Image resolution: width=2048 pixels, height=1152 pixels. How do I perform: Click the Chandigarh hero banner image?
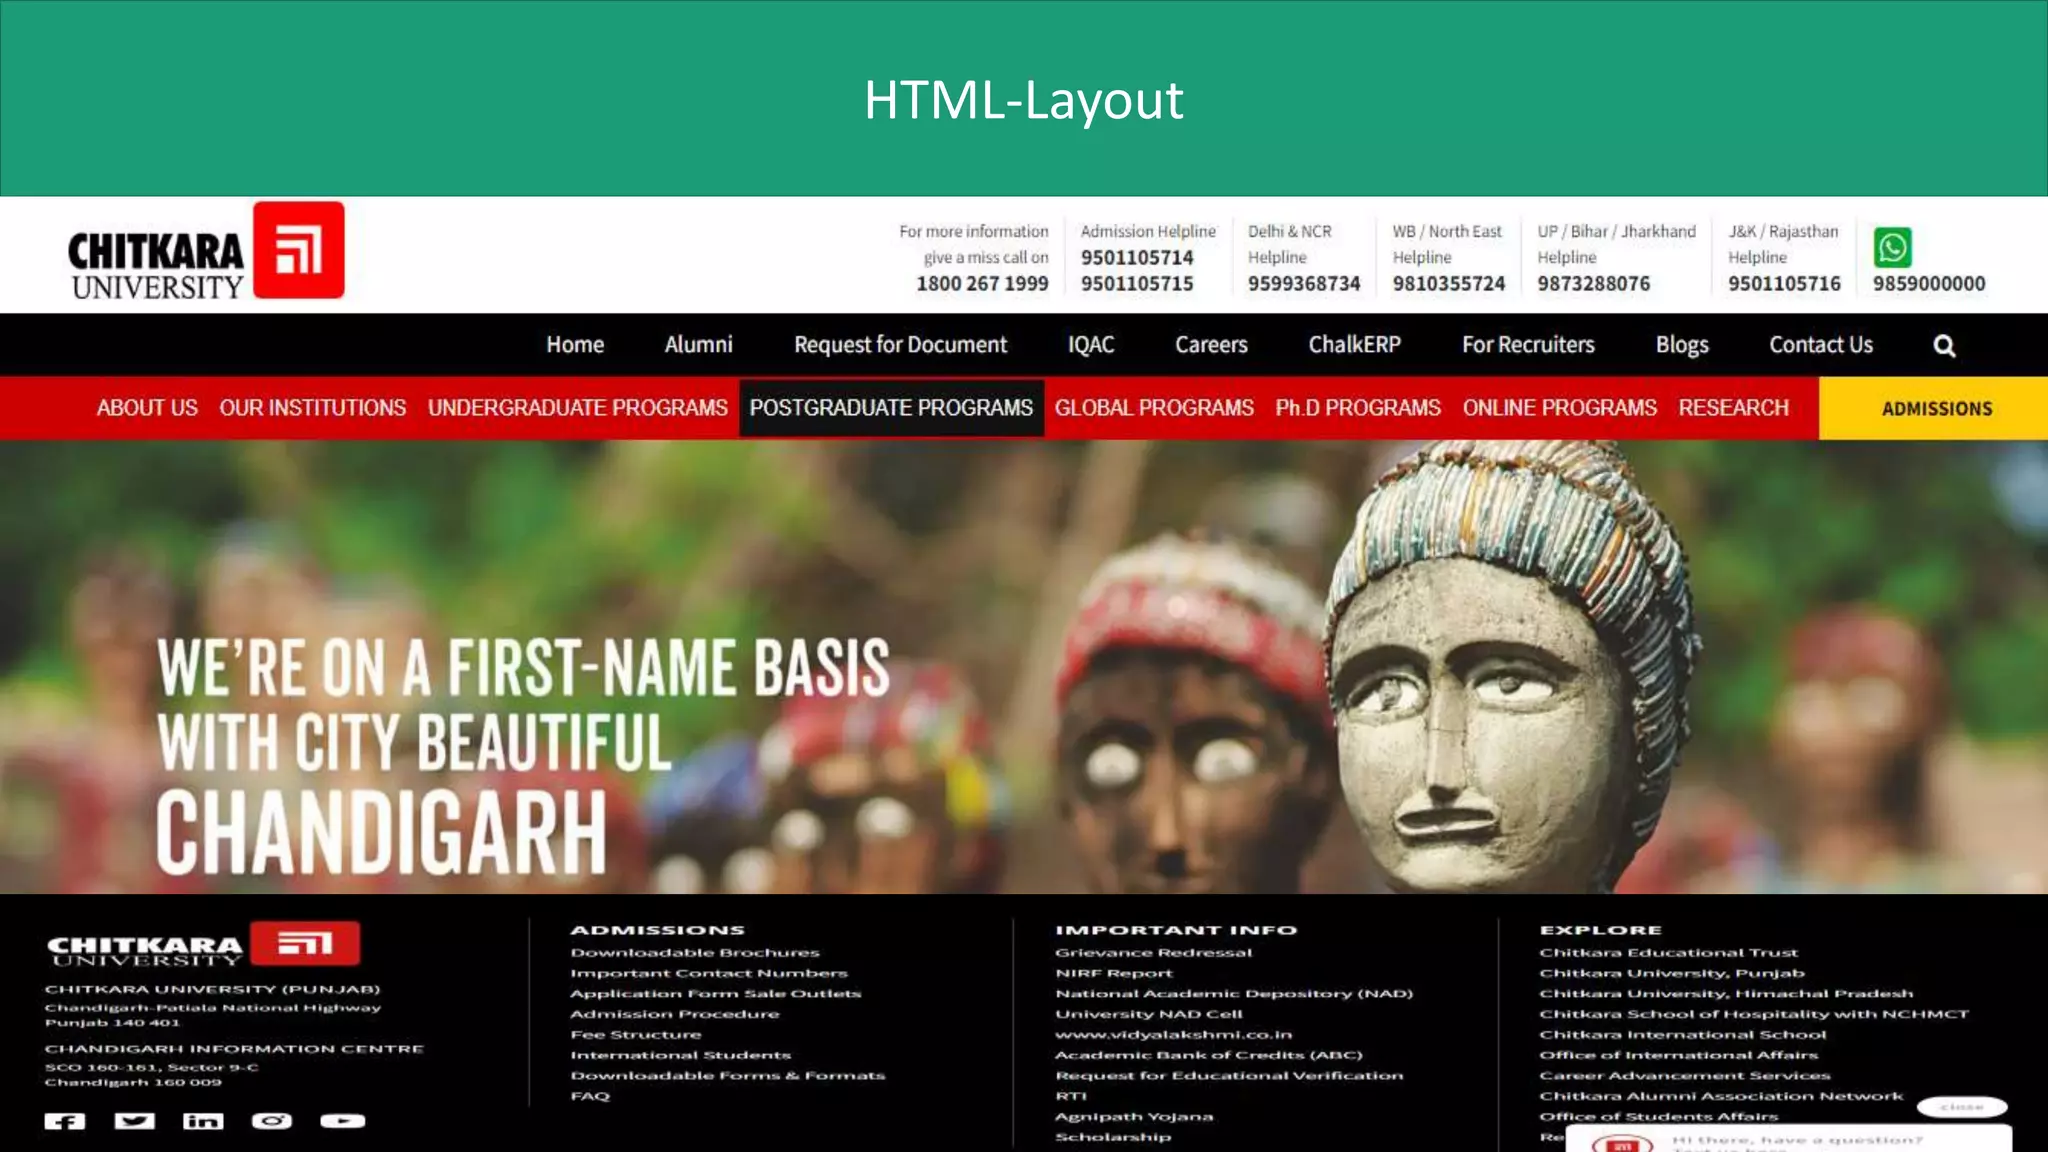coord(1024,667)
